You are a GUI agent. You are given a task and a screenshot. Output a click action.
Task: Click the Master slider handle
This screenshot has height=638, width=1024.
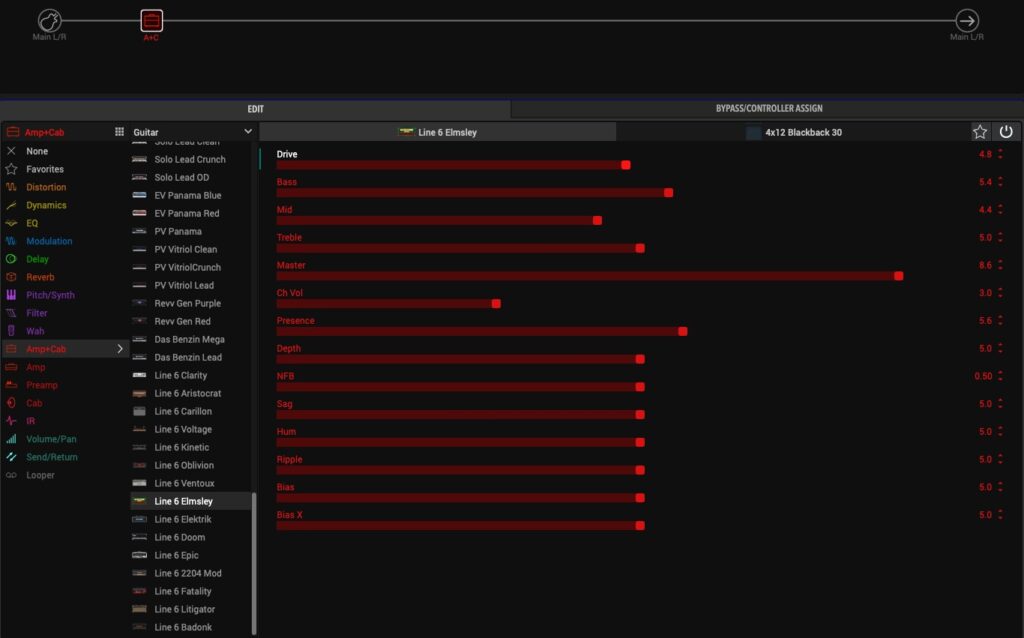[x=898, y=276]
